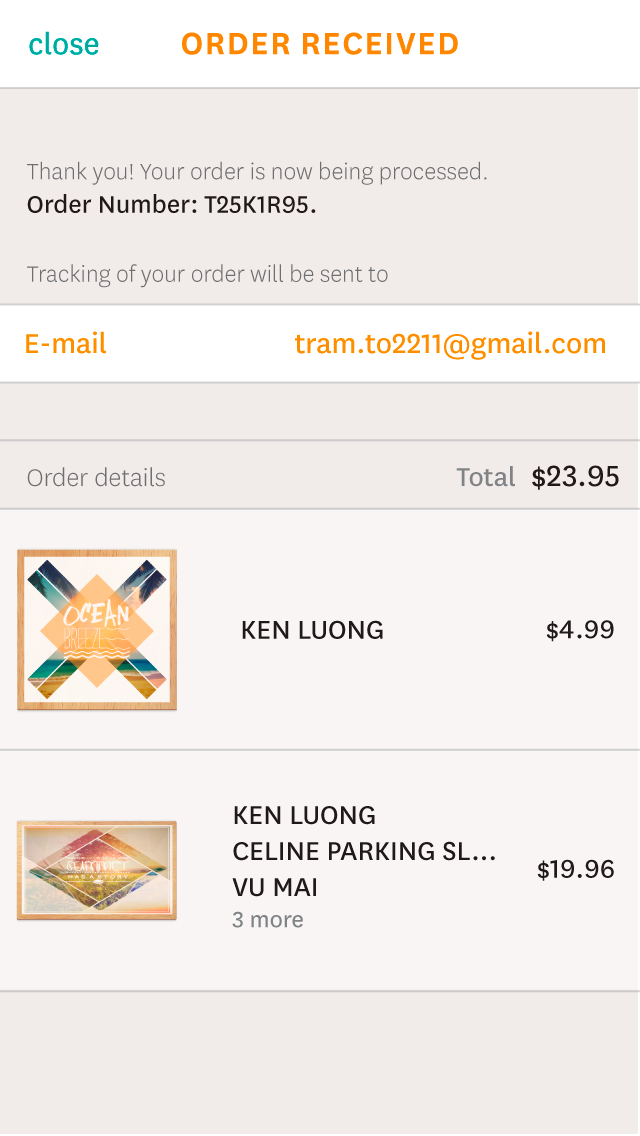Select the thank you confirmation message
640x1136 pixels.
(257, 172)
